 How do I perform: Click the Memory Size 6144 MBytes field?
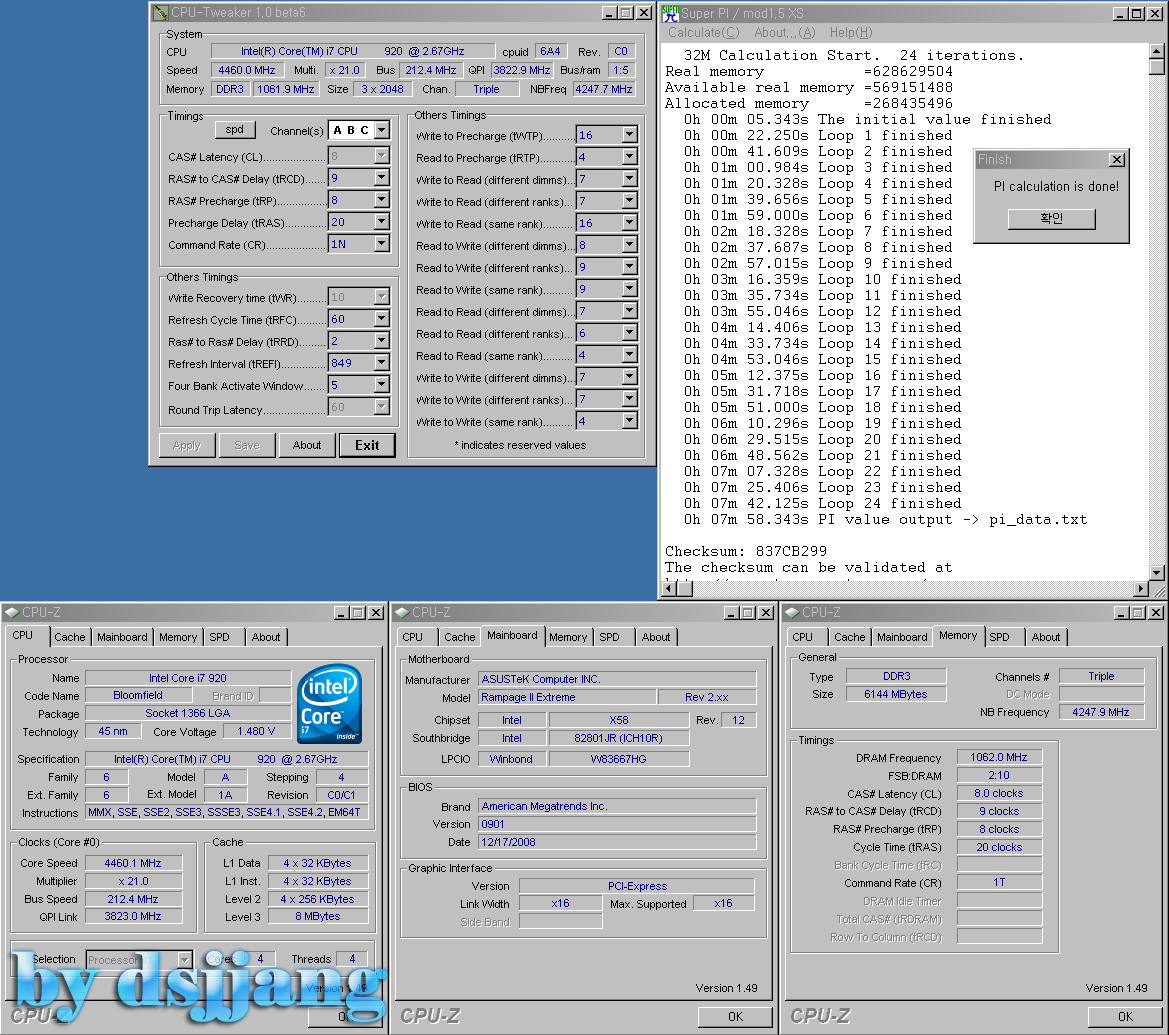tap(895, 693)
